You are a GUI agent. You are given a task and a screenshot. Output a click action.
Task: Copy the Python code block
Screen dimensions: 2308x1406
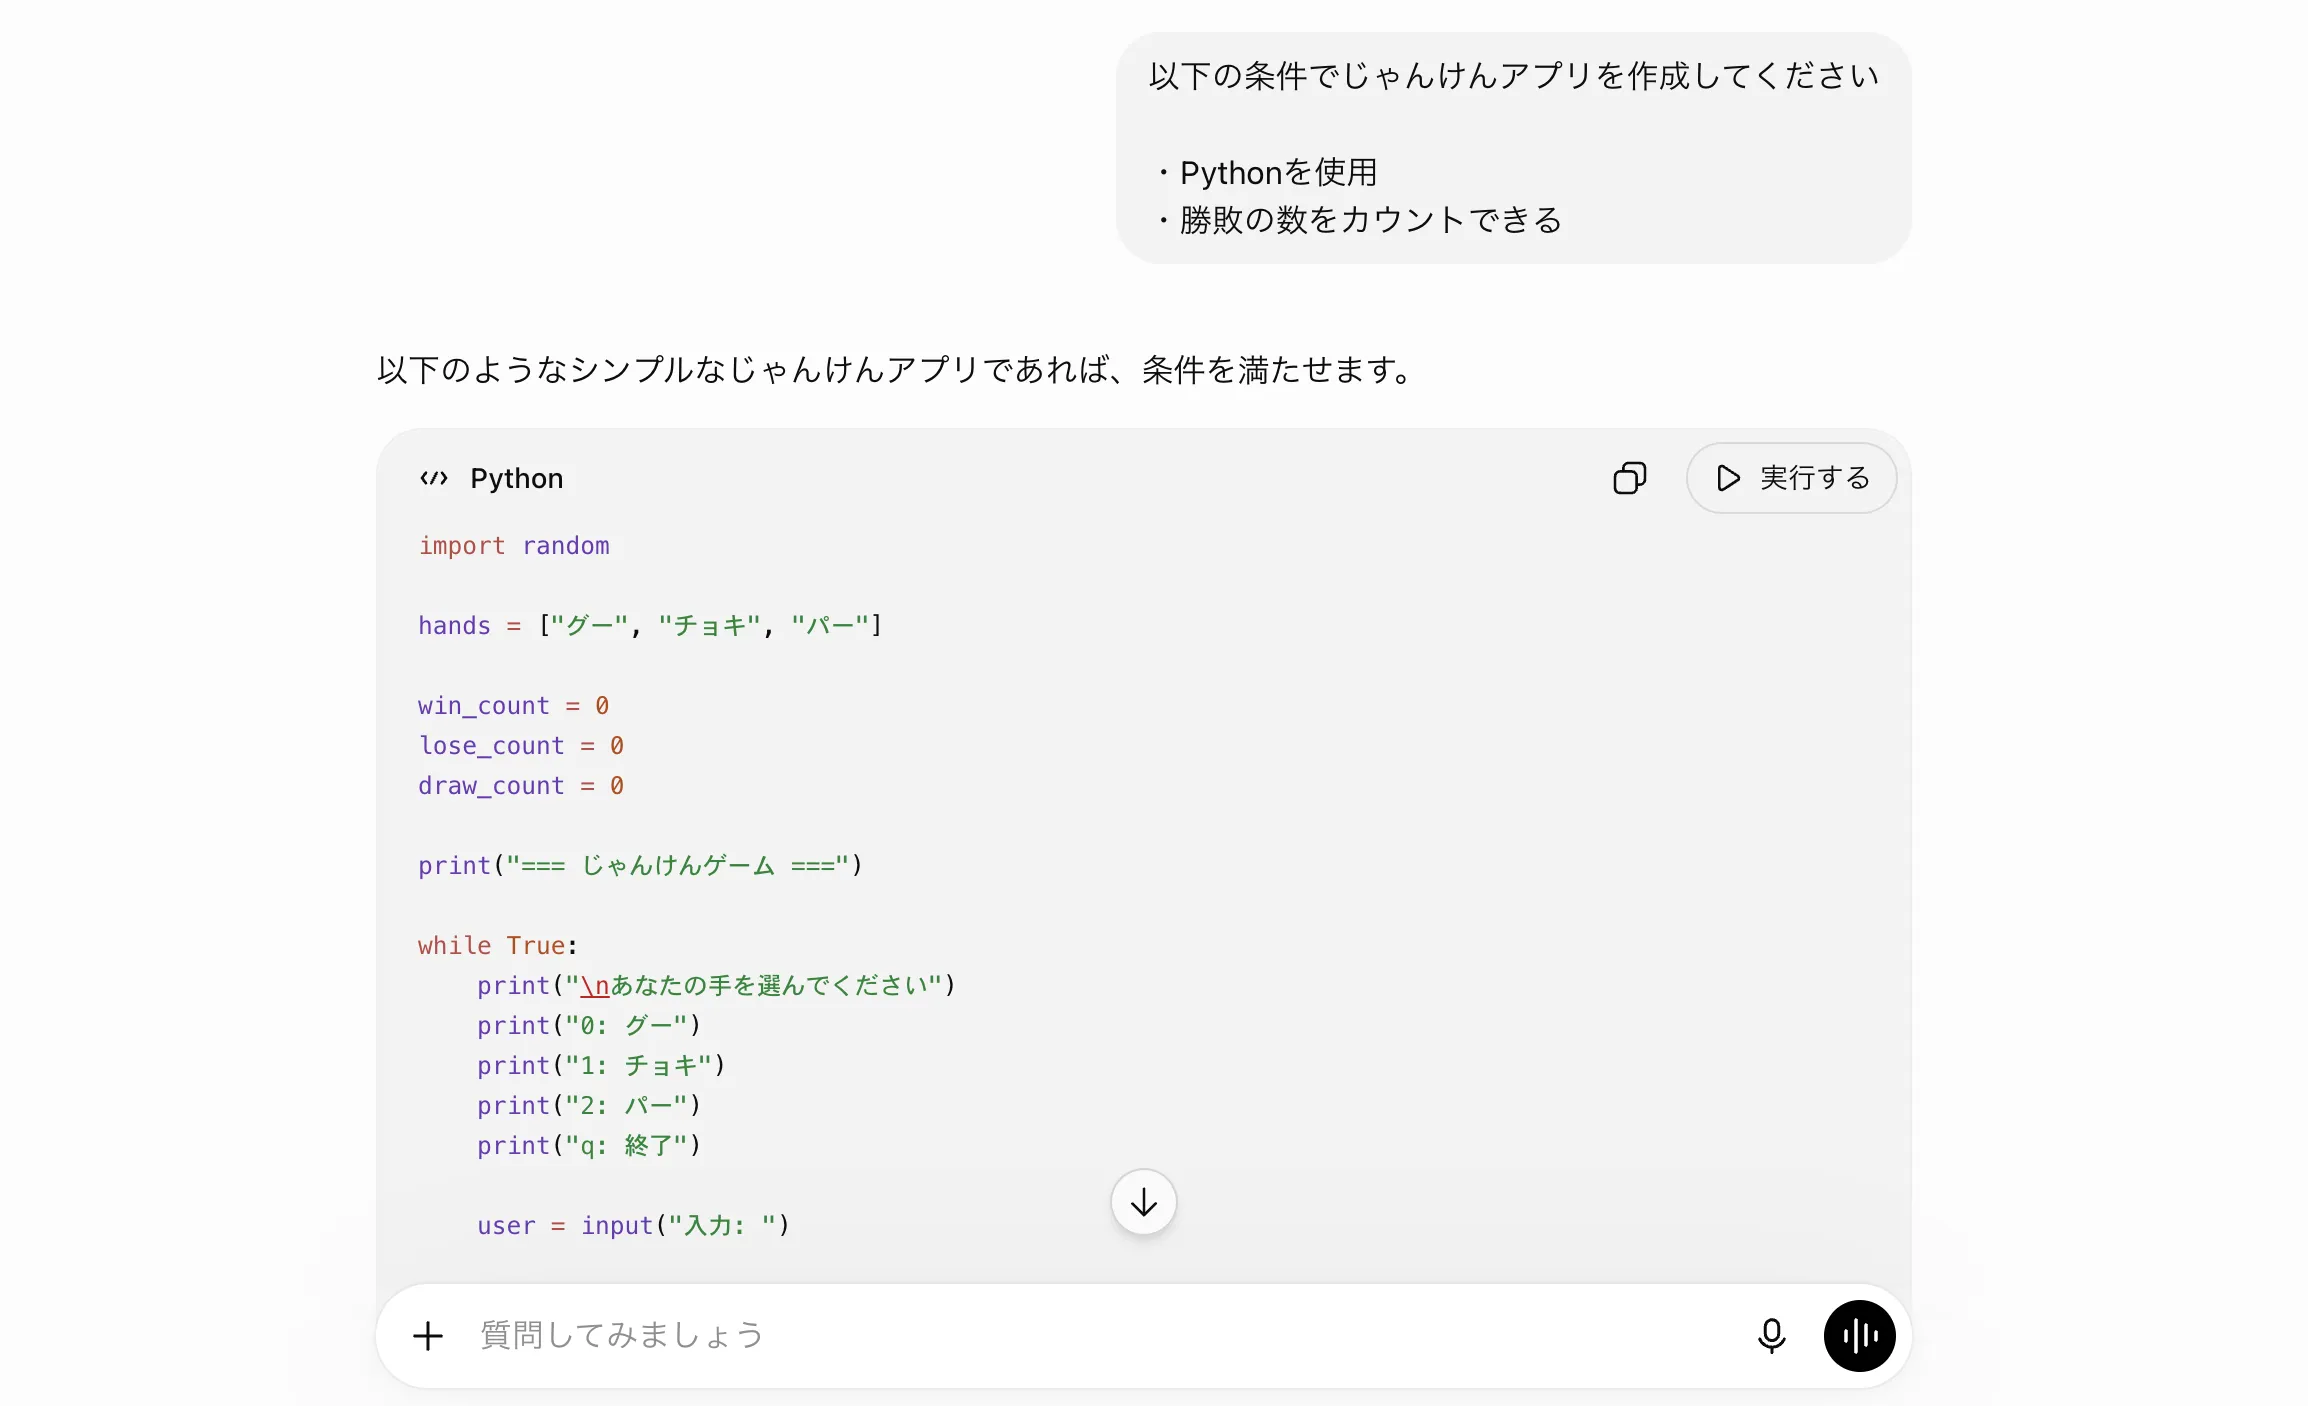click(x=1629, y=478)
